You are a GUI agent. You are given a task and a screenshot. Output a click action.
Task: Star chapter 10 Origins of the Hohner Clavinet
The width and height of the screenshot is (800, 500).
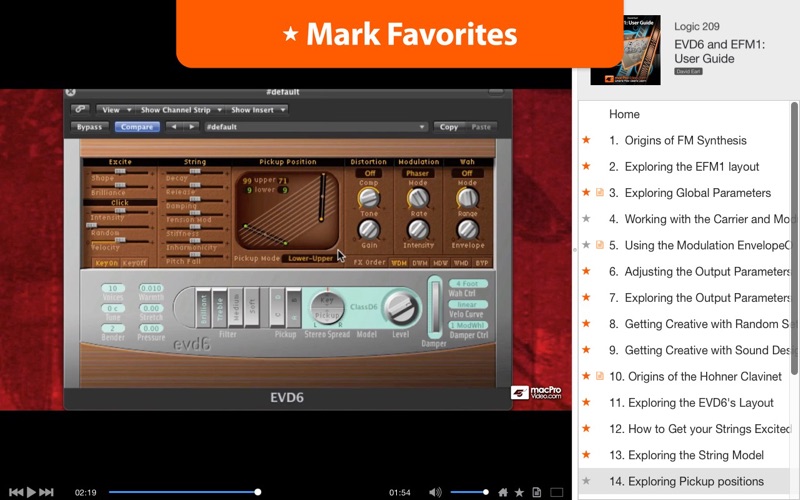point(587,377)
